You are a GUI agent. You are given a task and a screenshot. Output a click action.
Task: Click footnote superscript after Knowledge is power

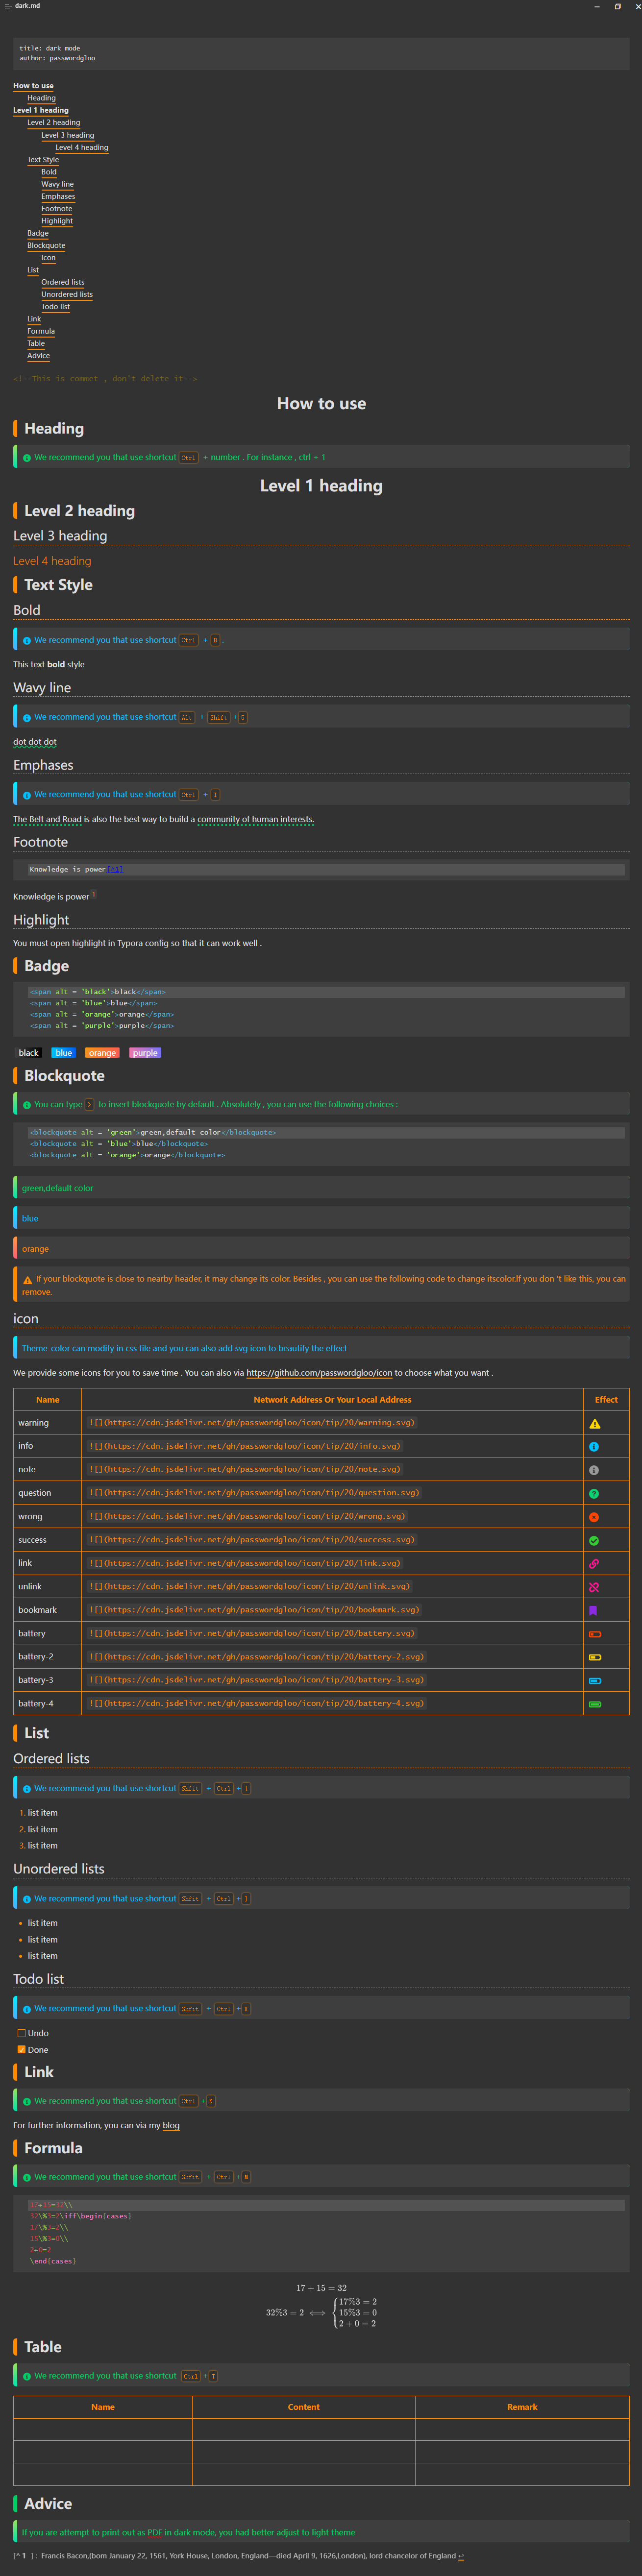[94, 895]
